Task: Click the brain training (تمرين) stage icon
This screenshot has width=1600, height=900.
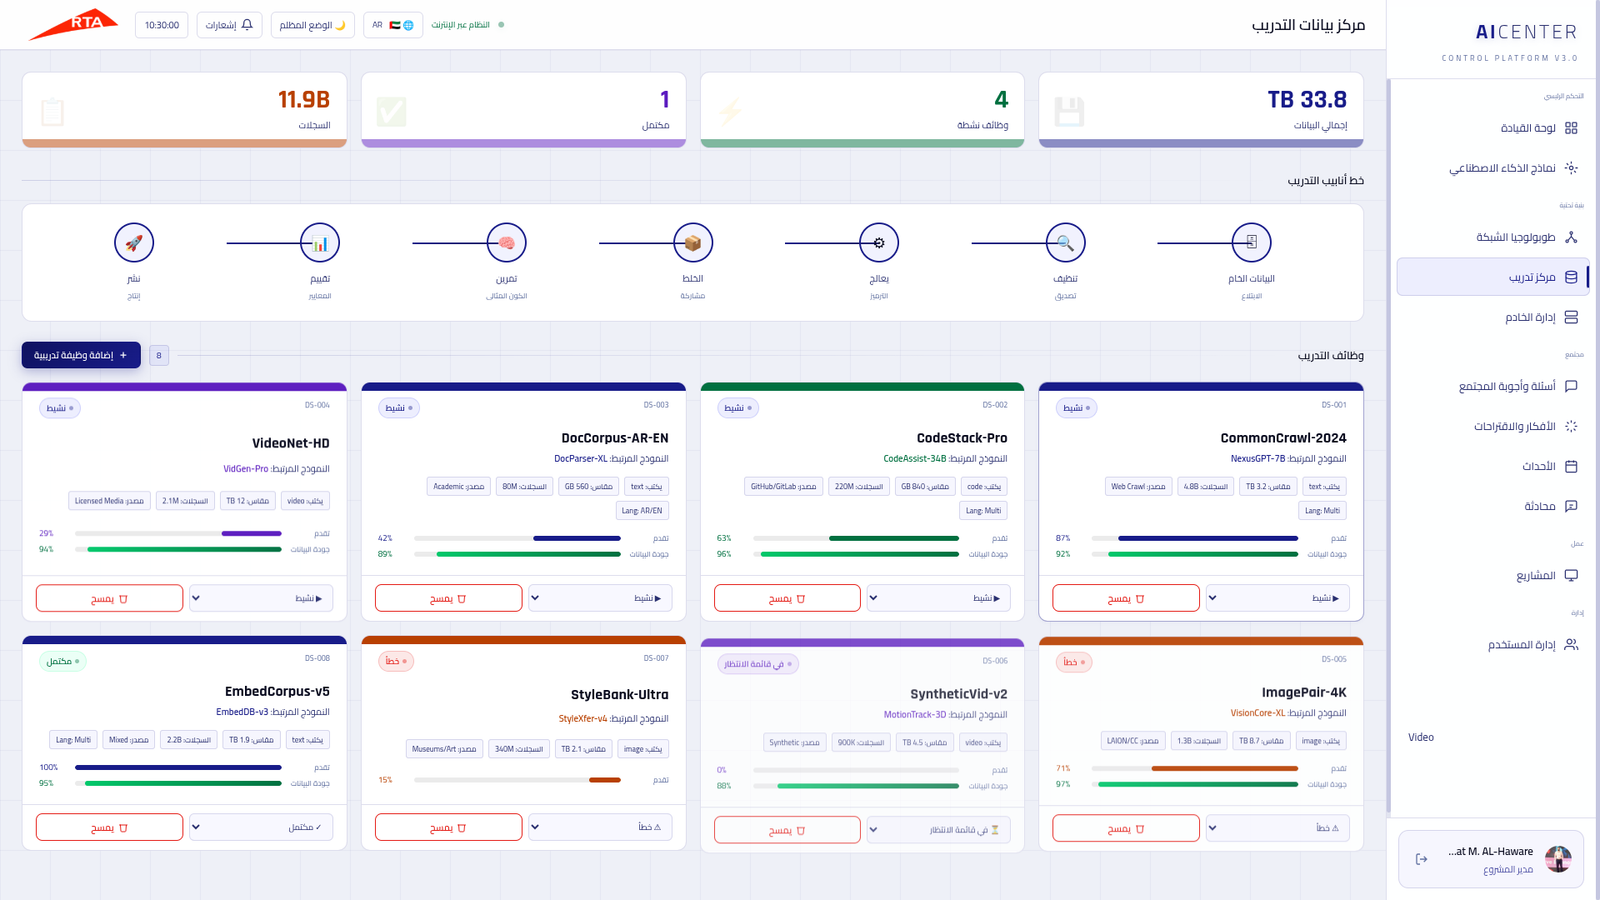Action: (x=506, y=243)
